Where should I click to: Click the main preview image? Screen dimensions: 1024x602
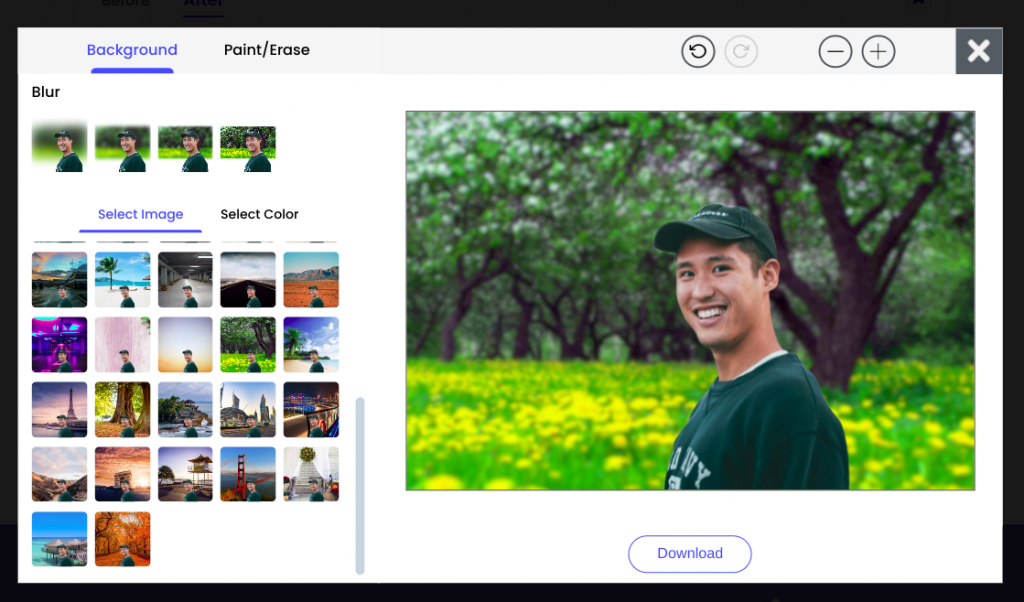point(689,300)
